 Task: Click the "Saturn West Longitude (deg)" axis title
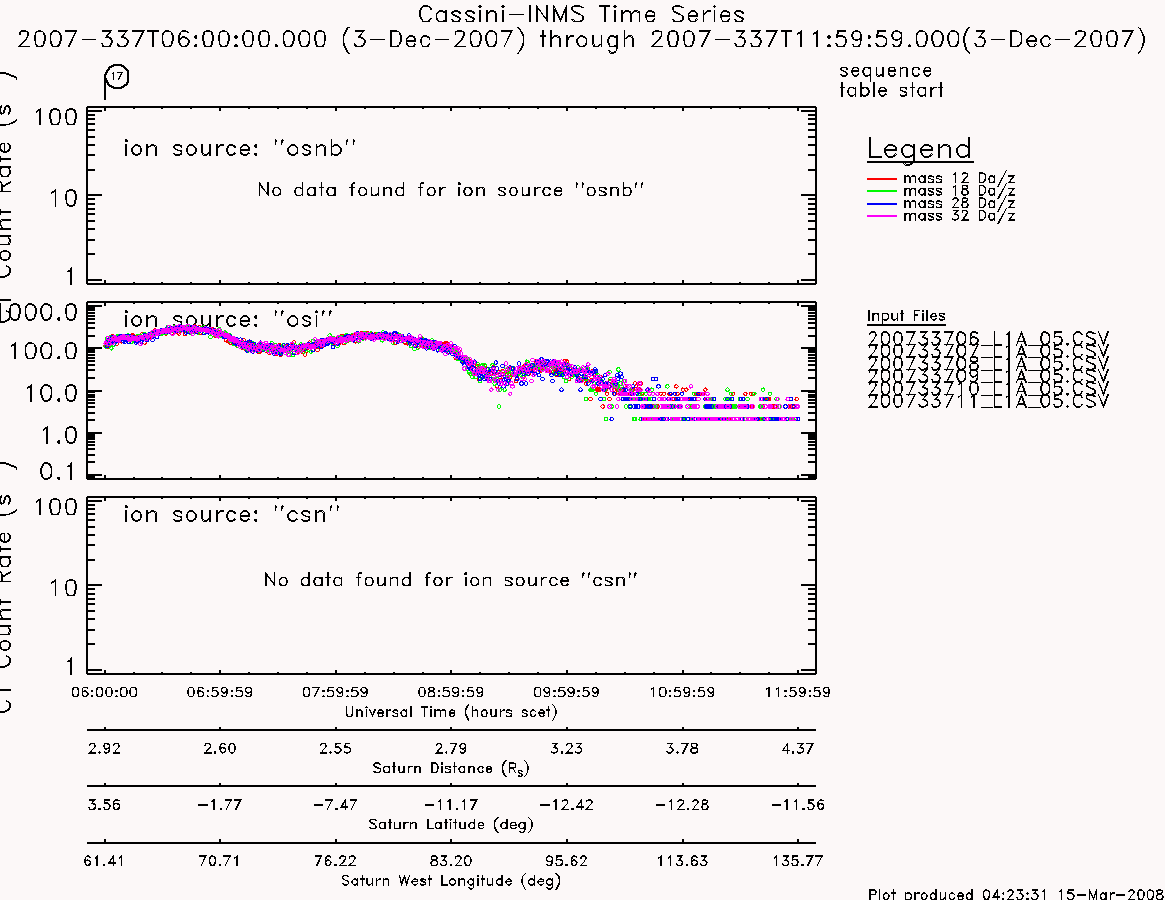[x=450, y=881]
